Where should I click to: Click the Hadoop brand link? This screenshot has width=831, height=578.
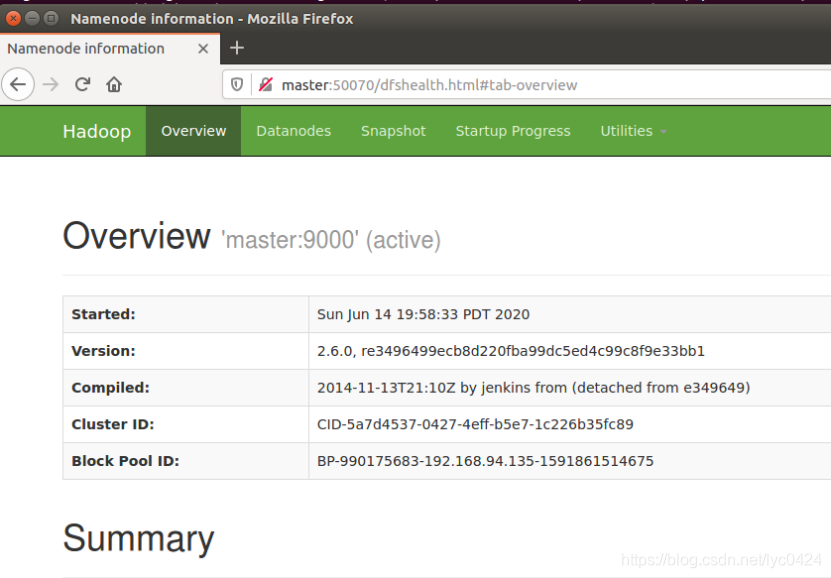(x=96, y=131)
